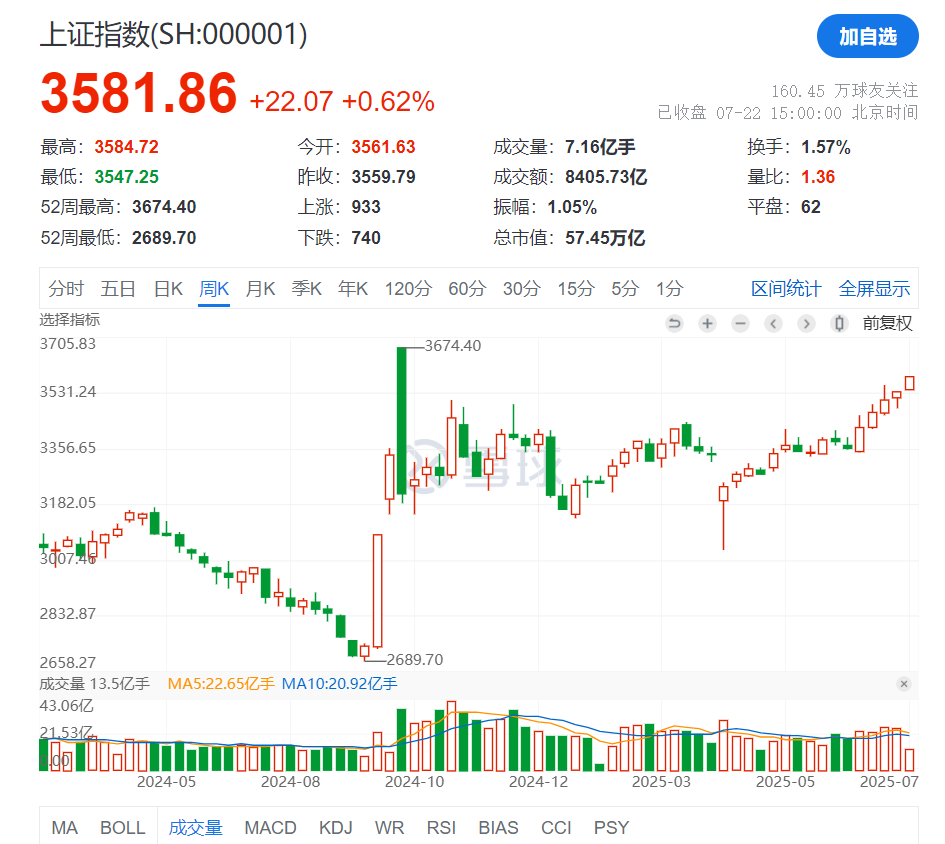The image size is (945, 844).
Task: Show the RSI indicator
Action: (441, 828)
